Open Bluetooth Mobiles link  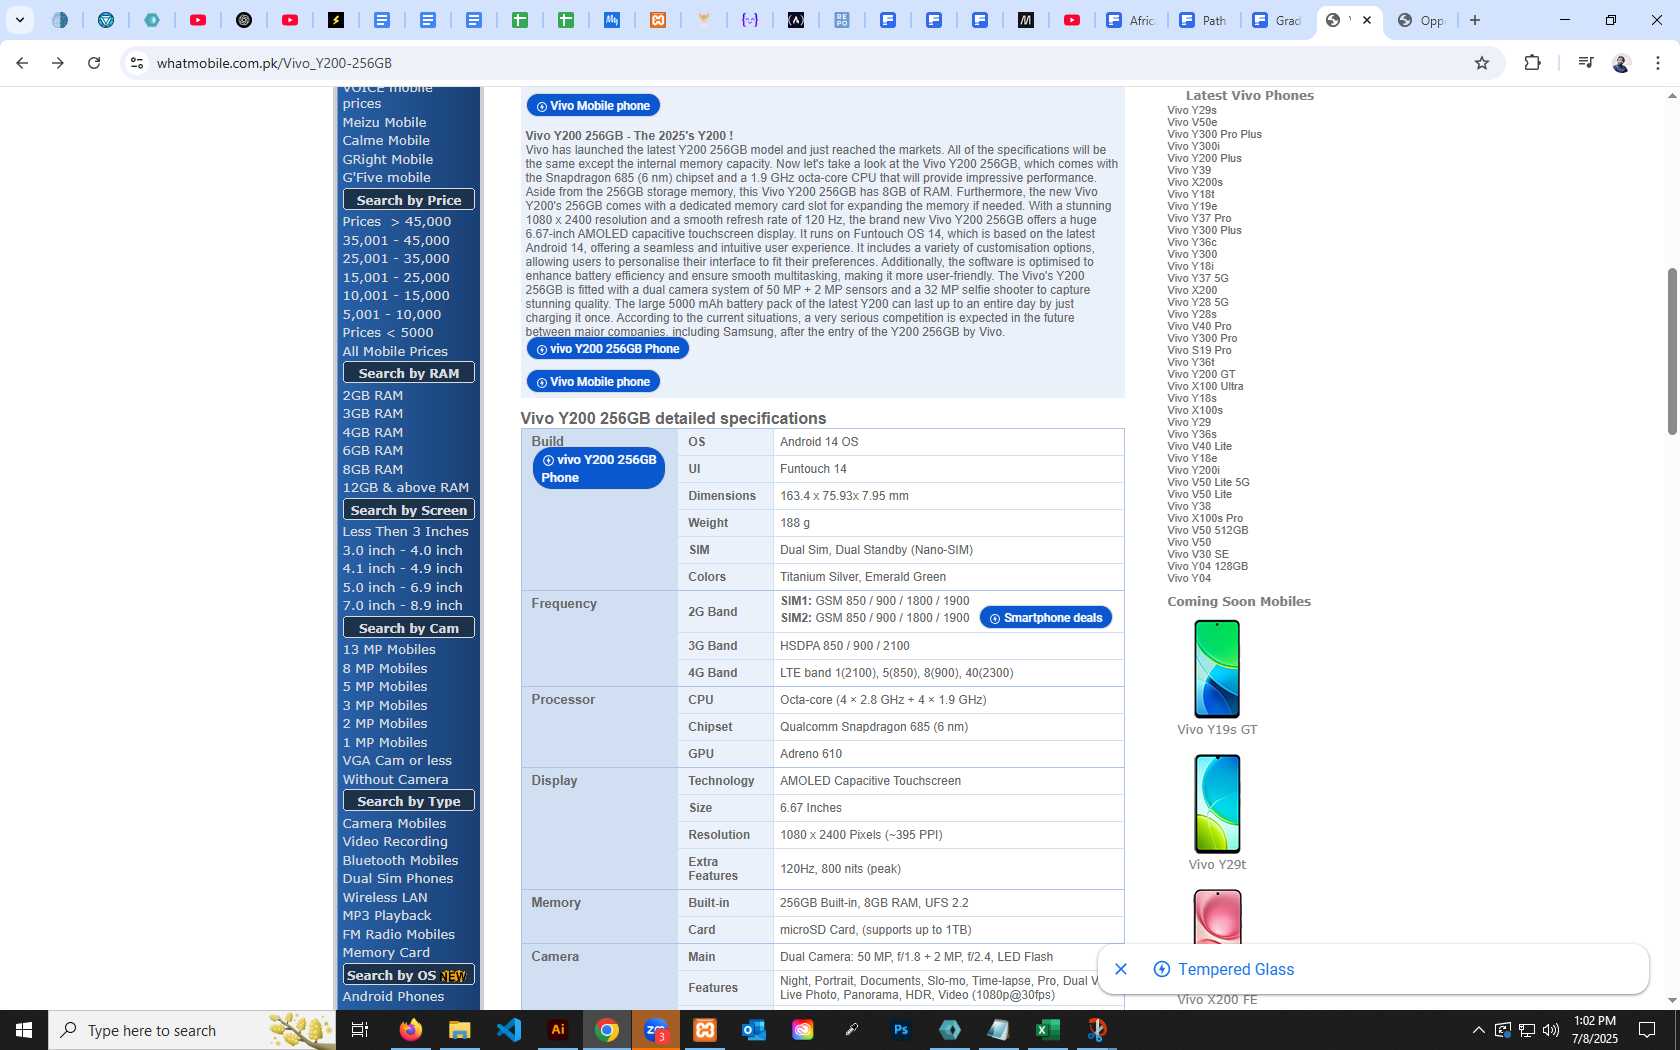[x=400, y=861]
